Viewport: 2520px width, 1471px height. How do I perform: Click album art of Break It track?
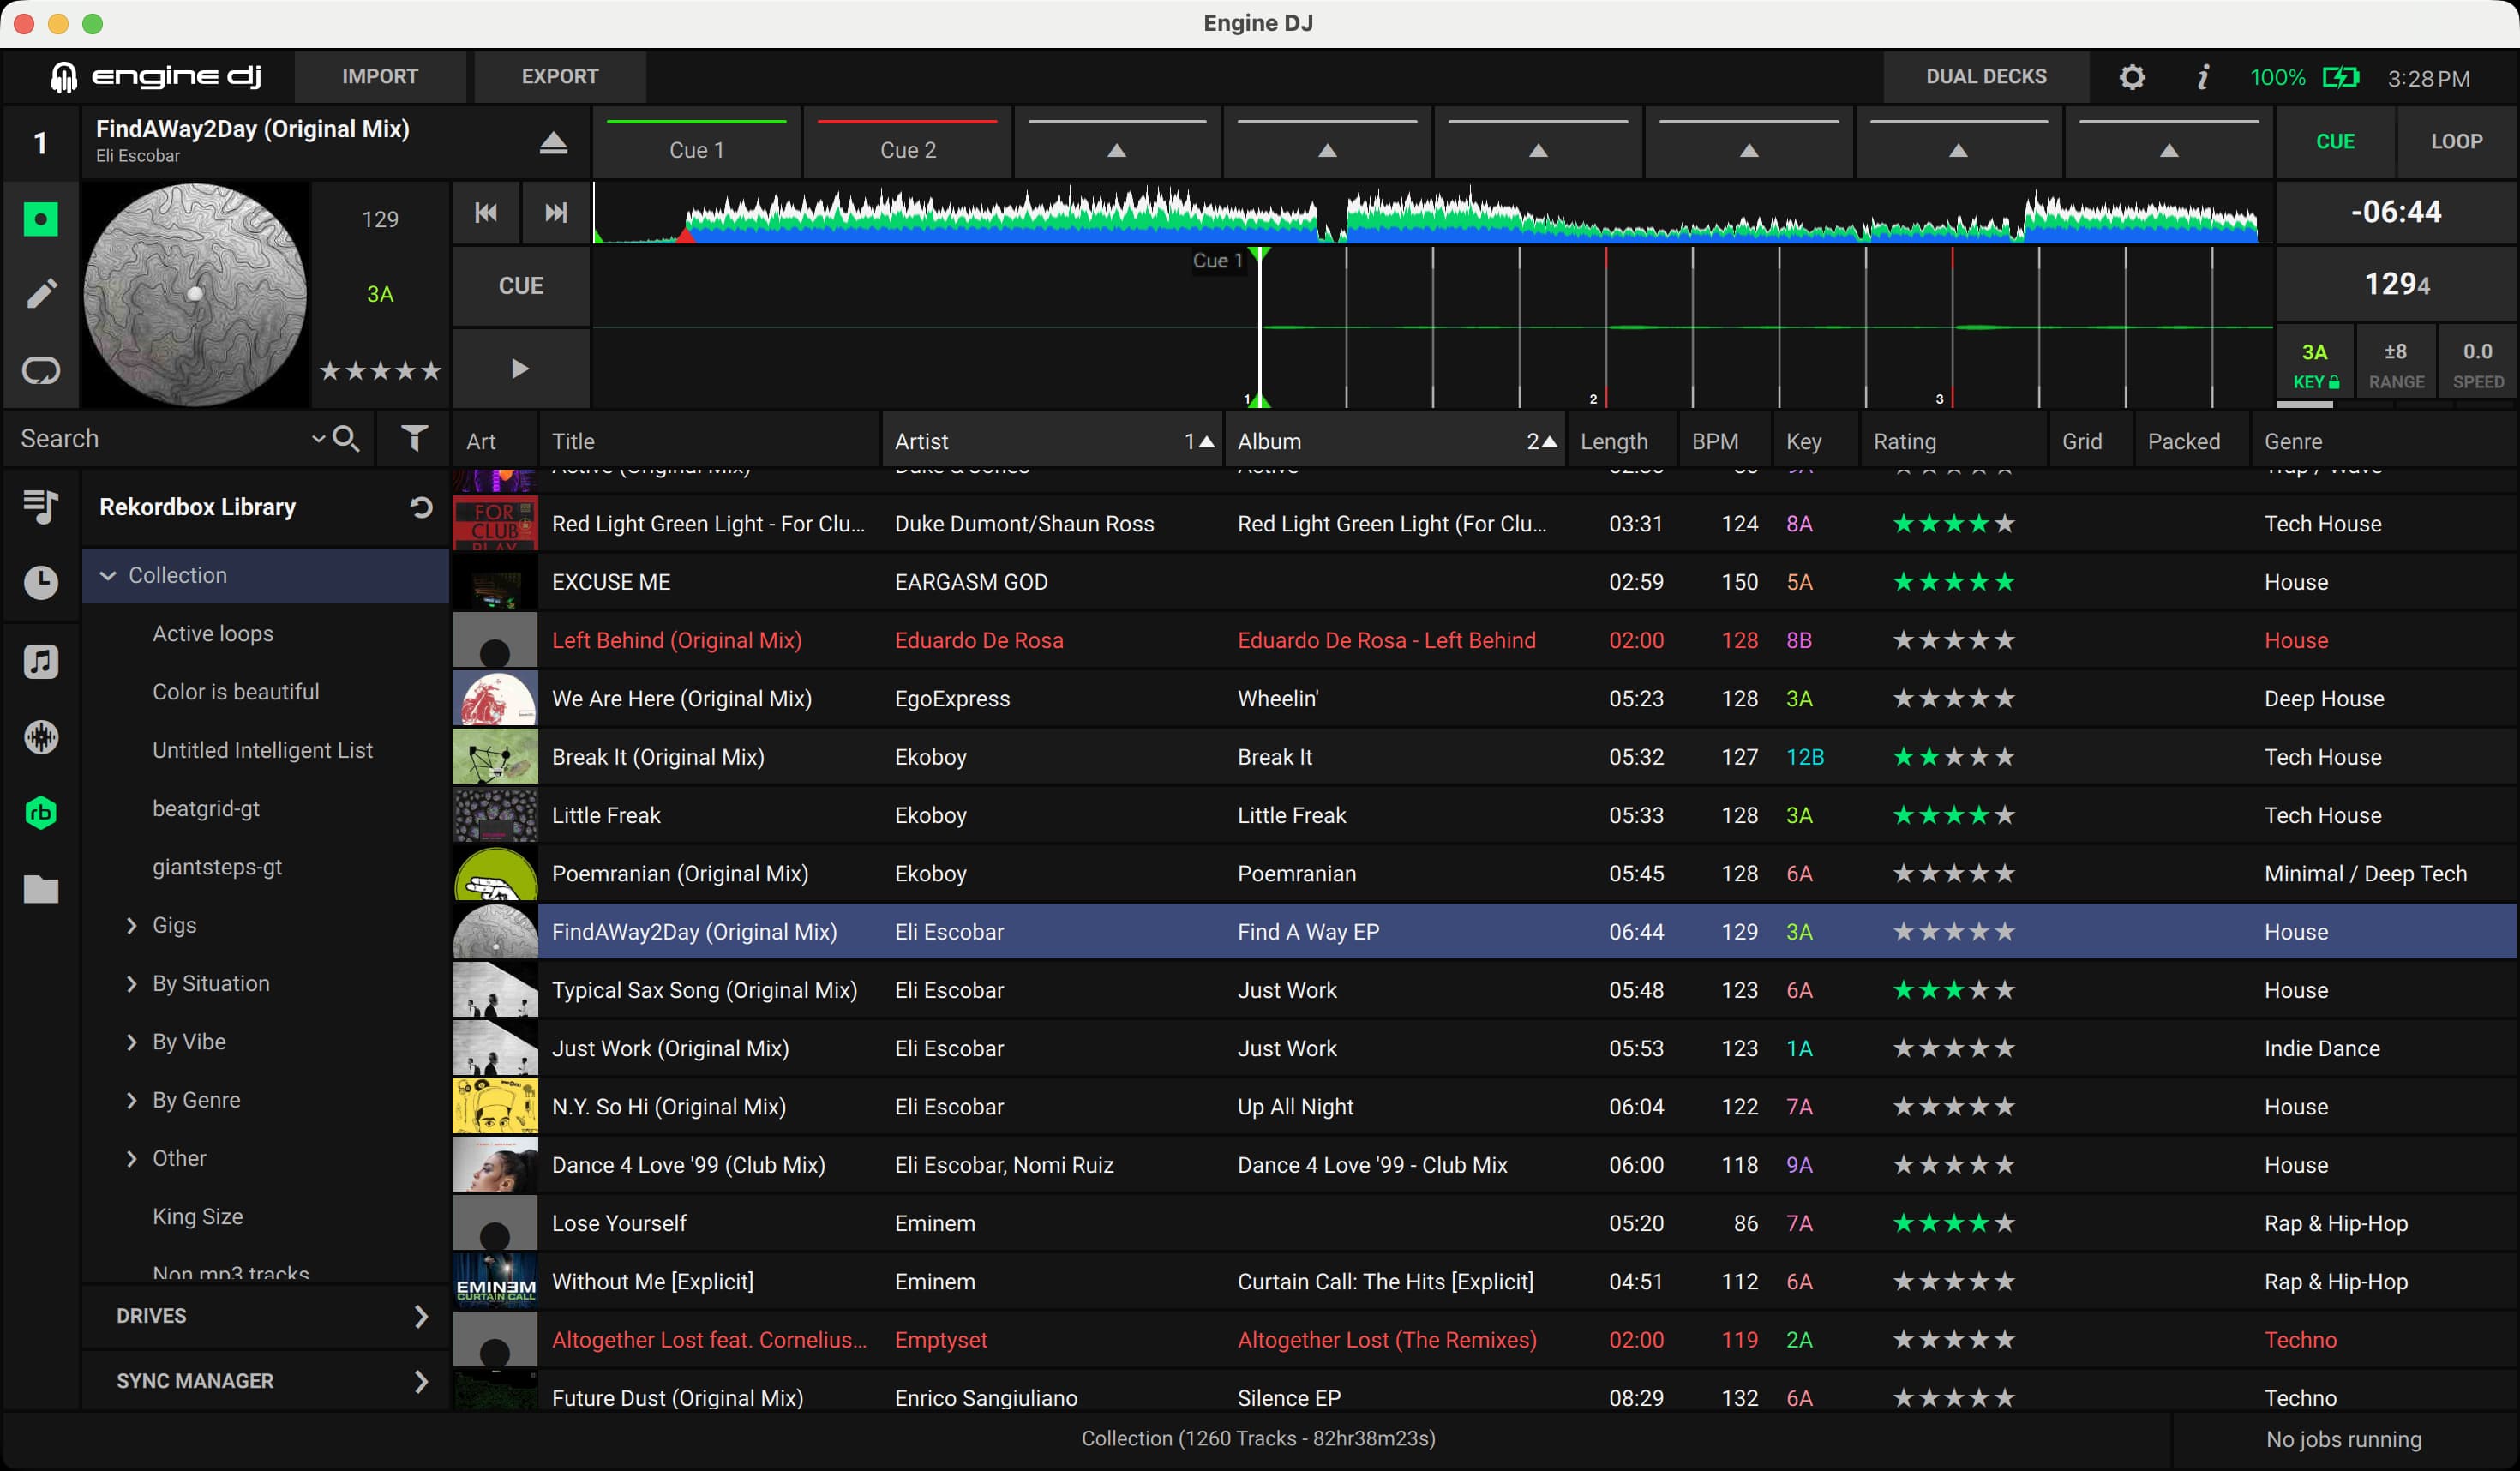495,757
